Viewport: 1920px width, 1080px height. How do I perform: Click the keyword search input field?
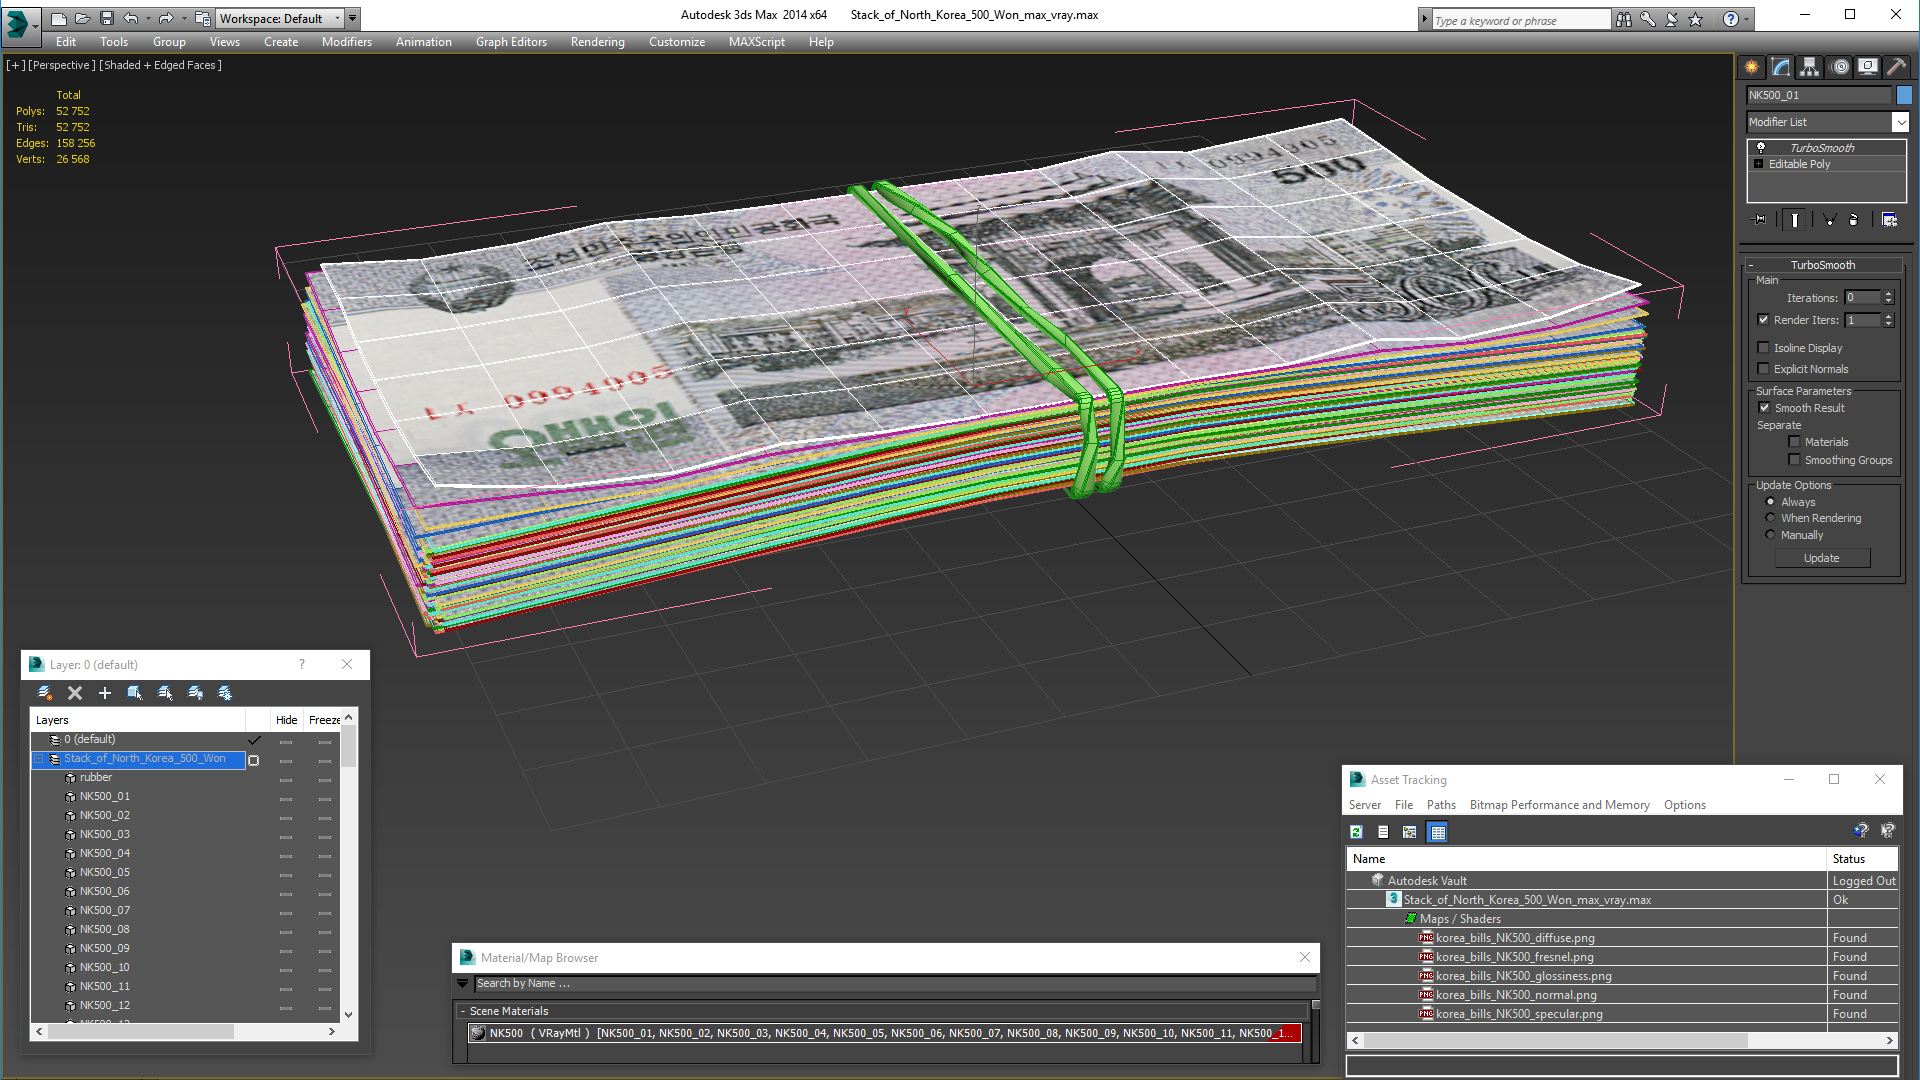click(1520, 20)
